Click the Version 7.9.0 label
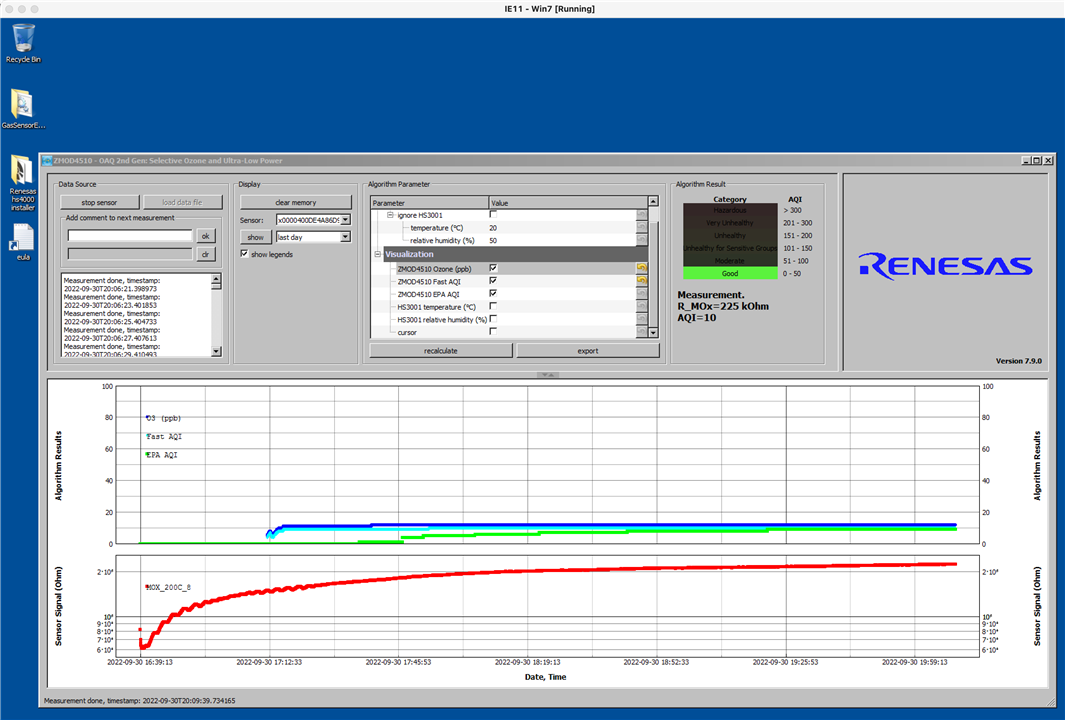 click(x=1019, y=361)
